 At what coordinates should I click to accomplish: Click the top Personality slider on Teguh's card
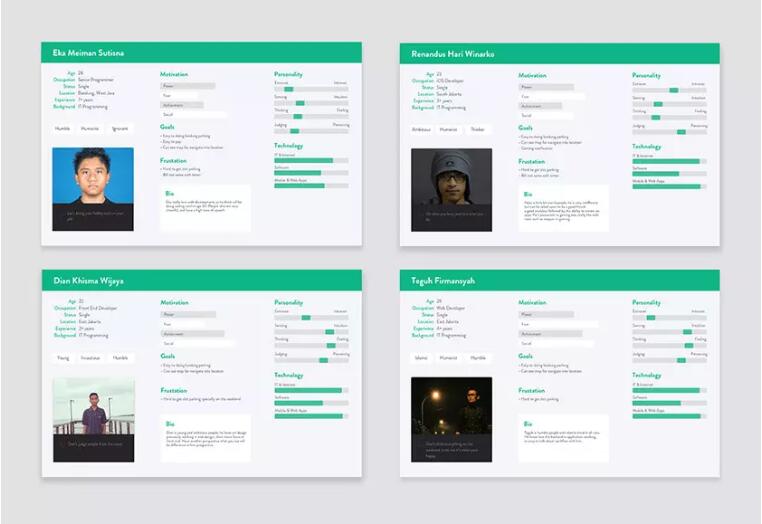[669, 317]
